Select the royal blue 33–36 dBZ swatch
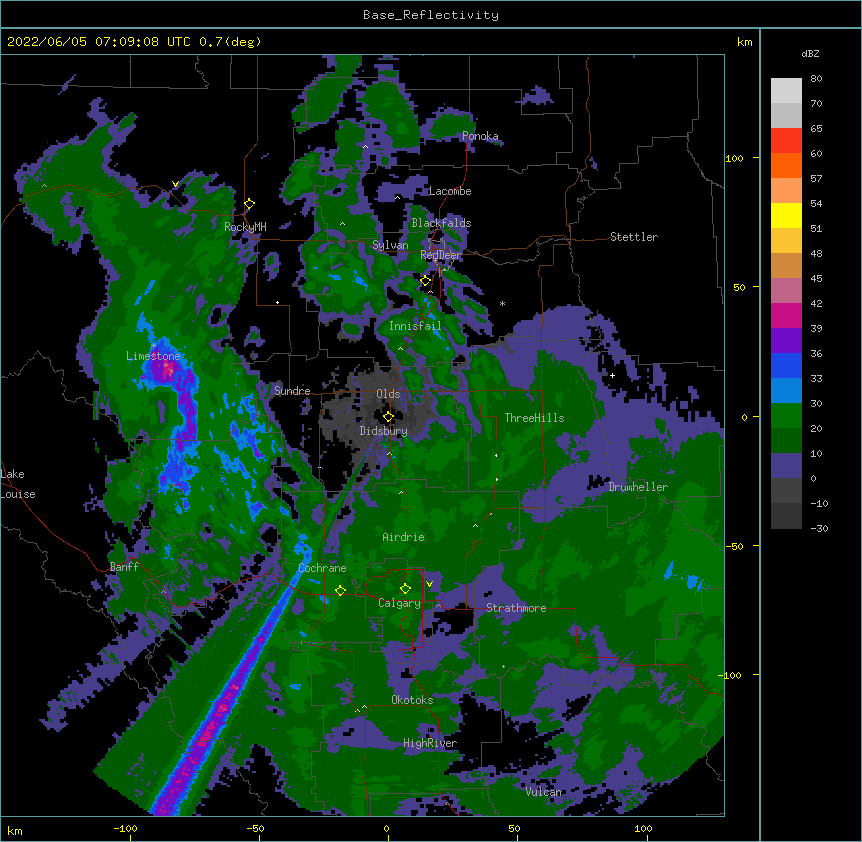Viewport: 862px width, 842px height. pyautogui.click(x=786, y=365)
